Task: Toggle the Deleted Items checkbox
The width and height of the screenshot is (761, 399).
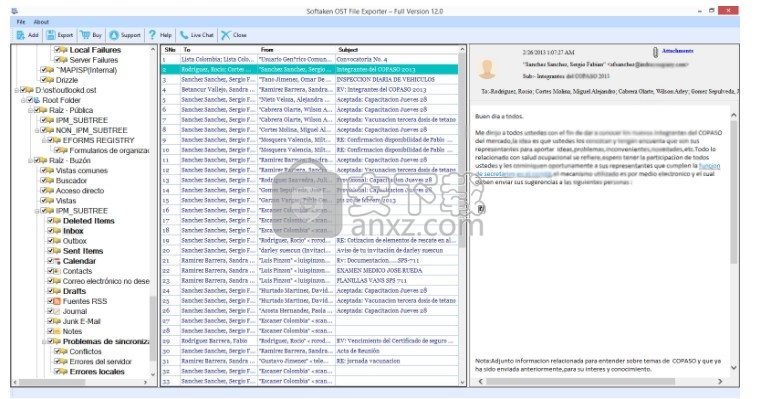Action: tap(50, 221)
